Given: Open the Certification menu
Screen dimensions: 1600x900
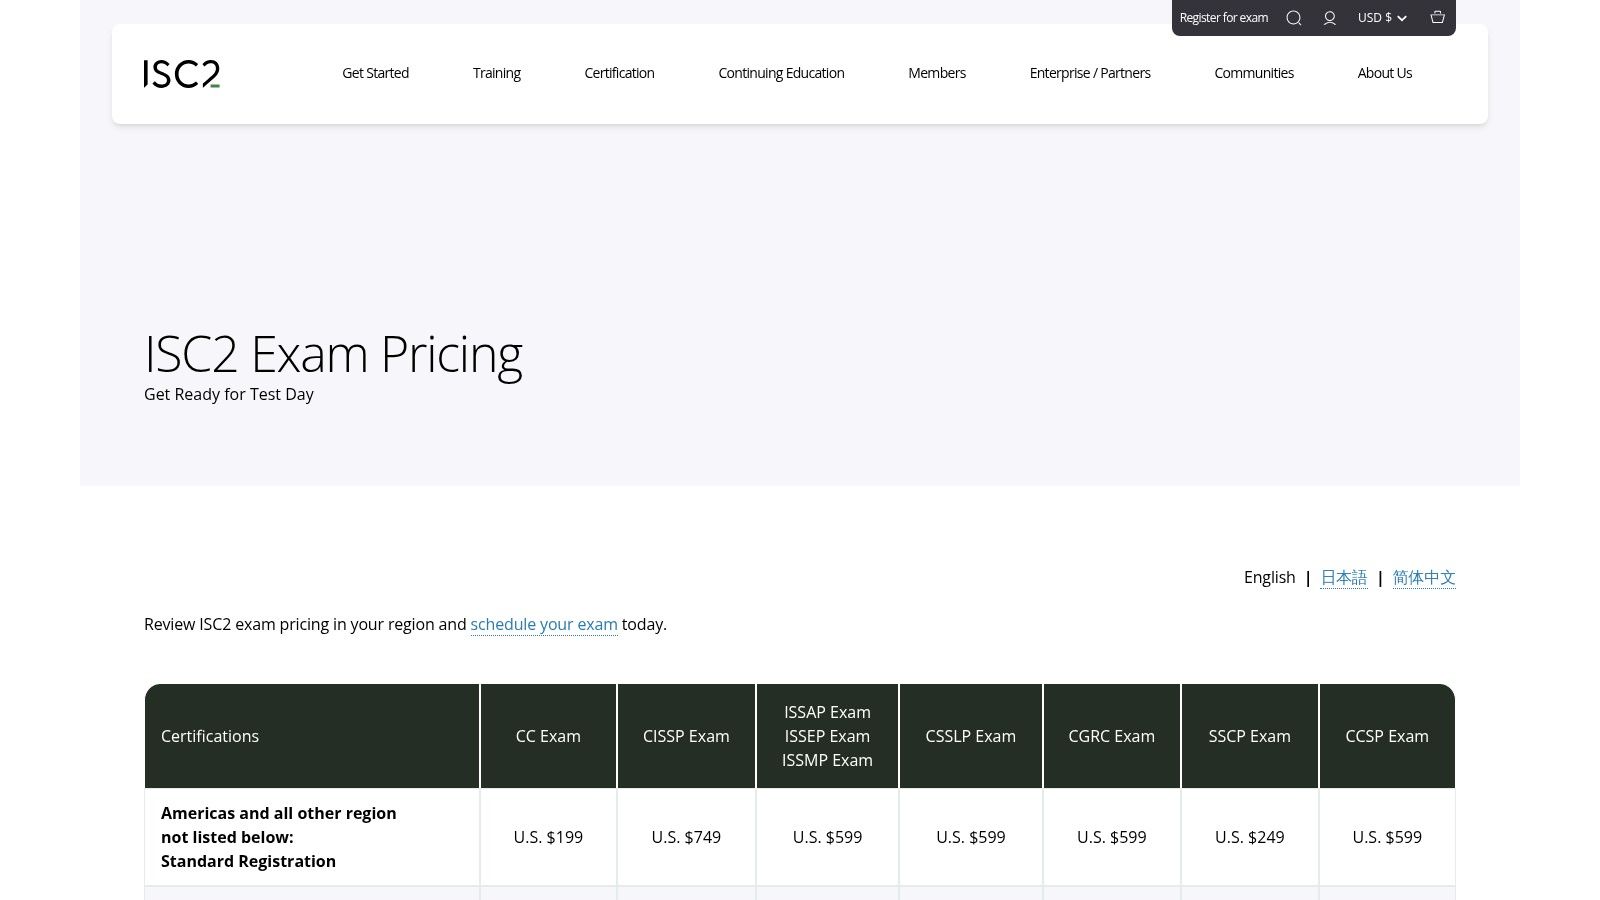Looking at the screenshot, I should click(x=619, y=73).
